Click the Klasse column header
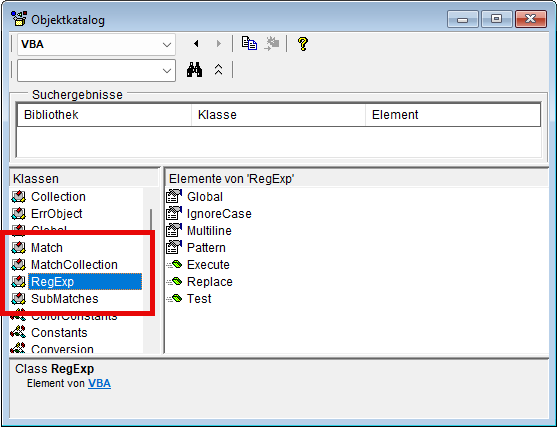 pyautogui.click(x=278, y=115)
